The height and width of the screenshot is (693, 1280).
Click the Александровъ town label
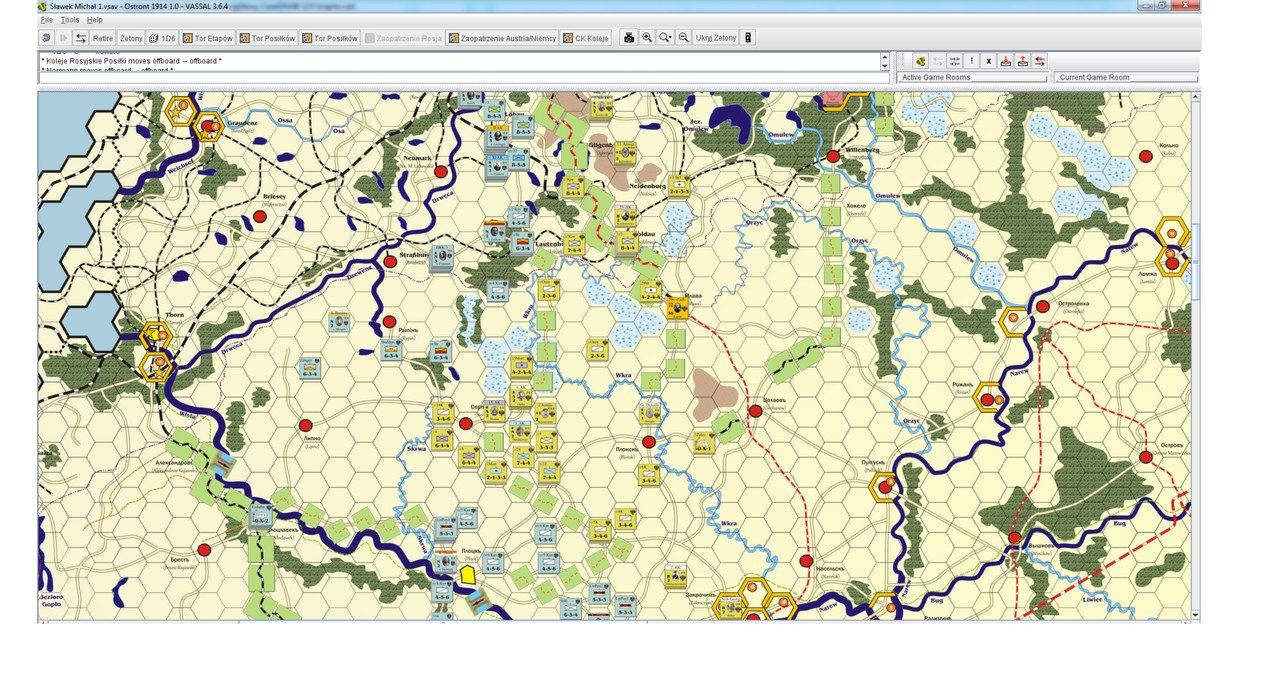172,463
